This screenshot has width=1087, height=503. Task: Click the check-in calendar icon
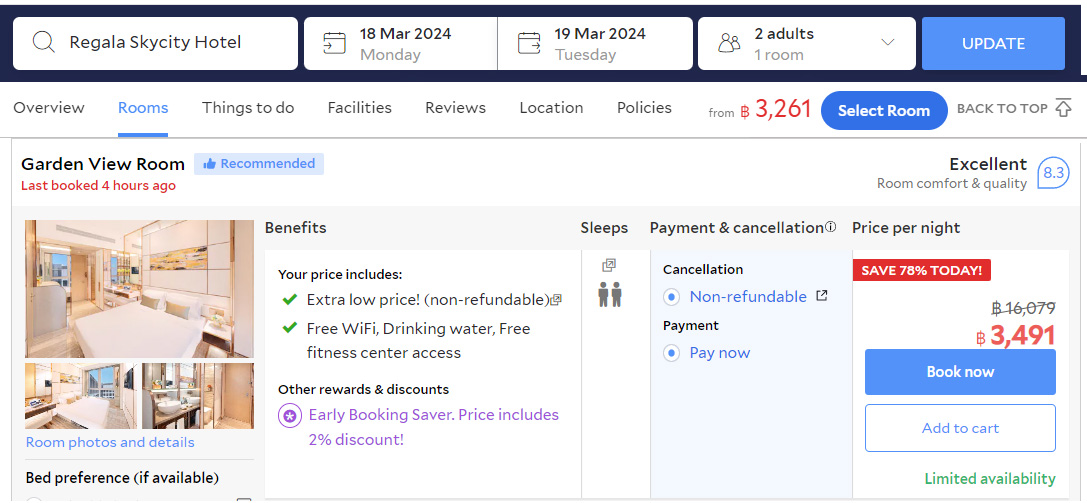[333, 43]
